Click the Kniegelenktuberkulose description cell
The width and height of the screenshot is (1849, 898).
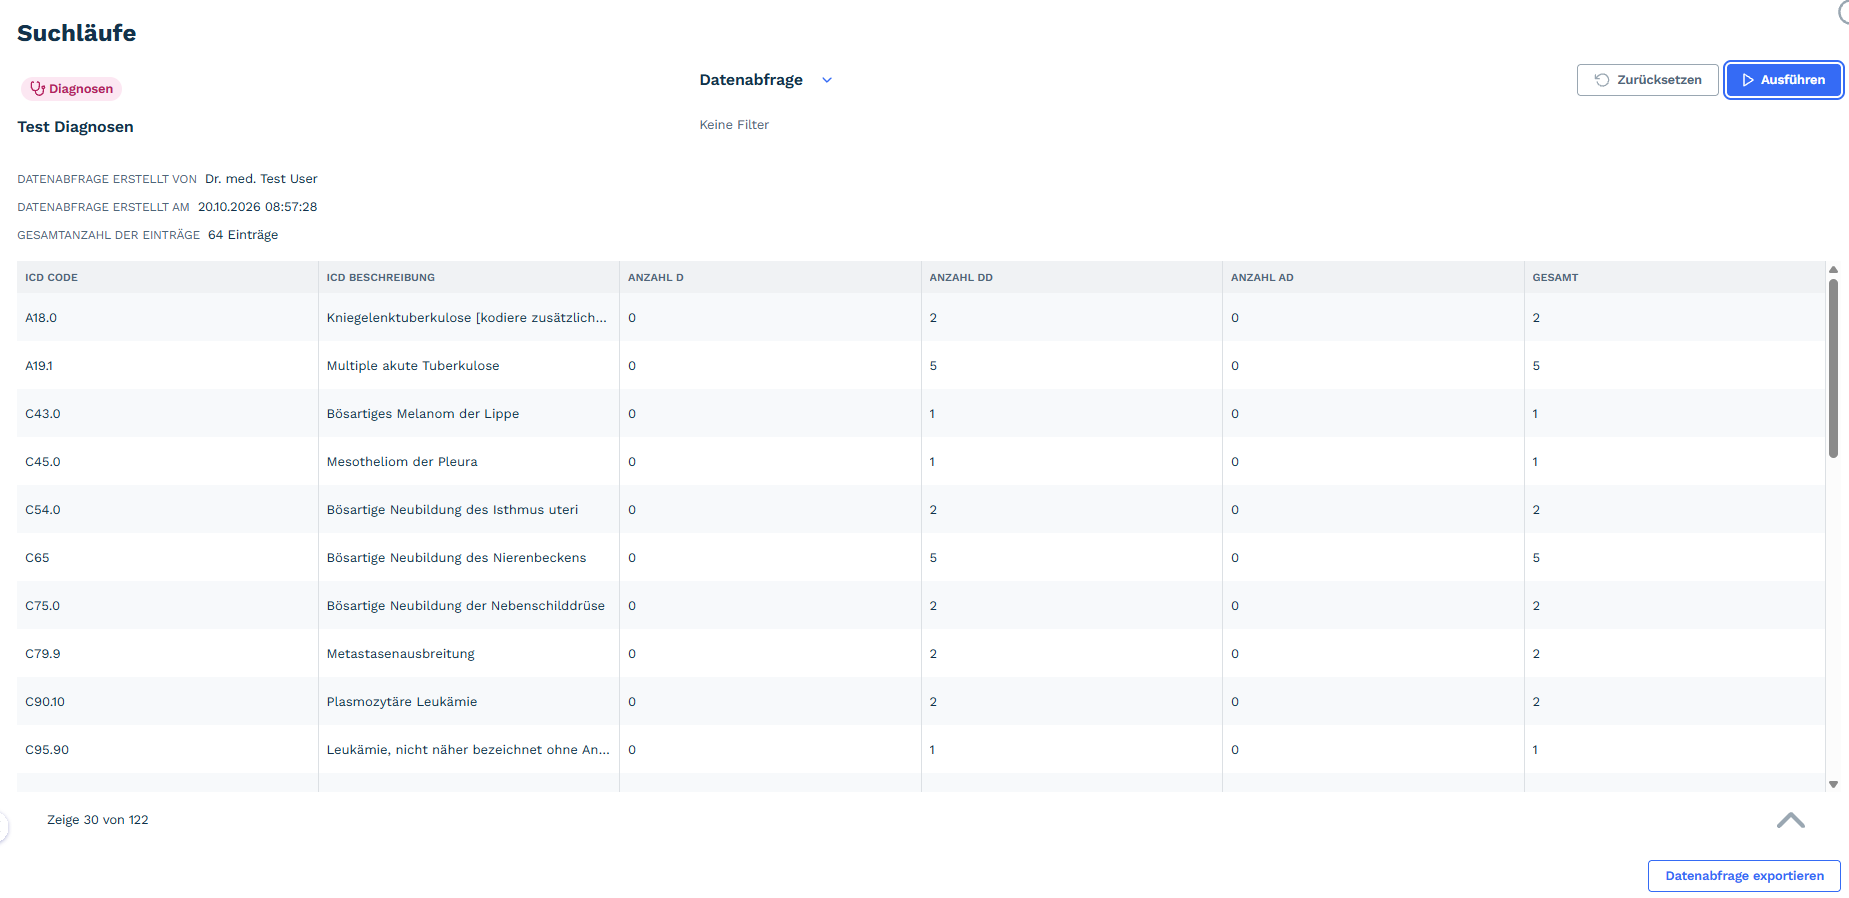click(467, 318)
